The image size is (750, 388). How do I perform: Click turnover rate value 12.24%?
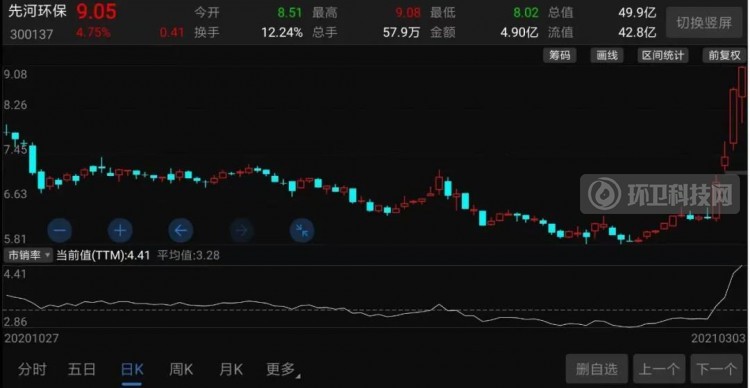point(282,33)
